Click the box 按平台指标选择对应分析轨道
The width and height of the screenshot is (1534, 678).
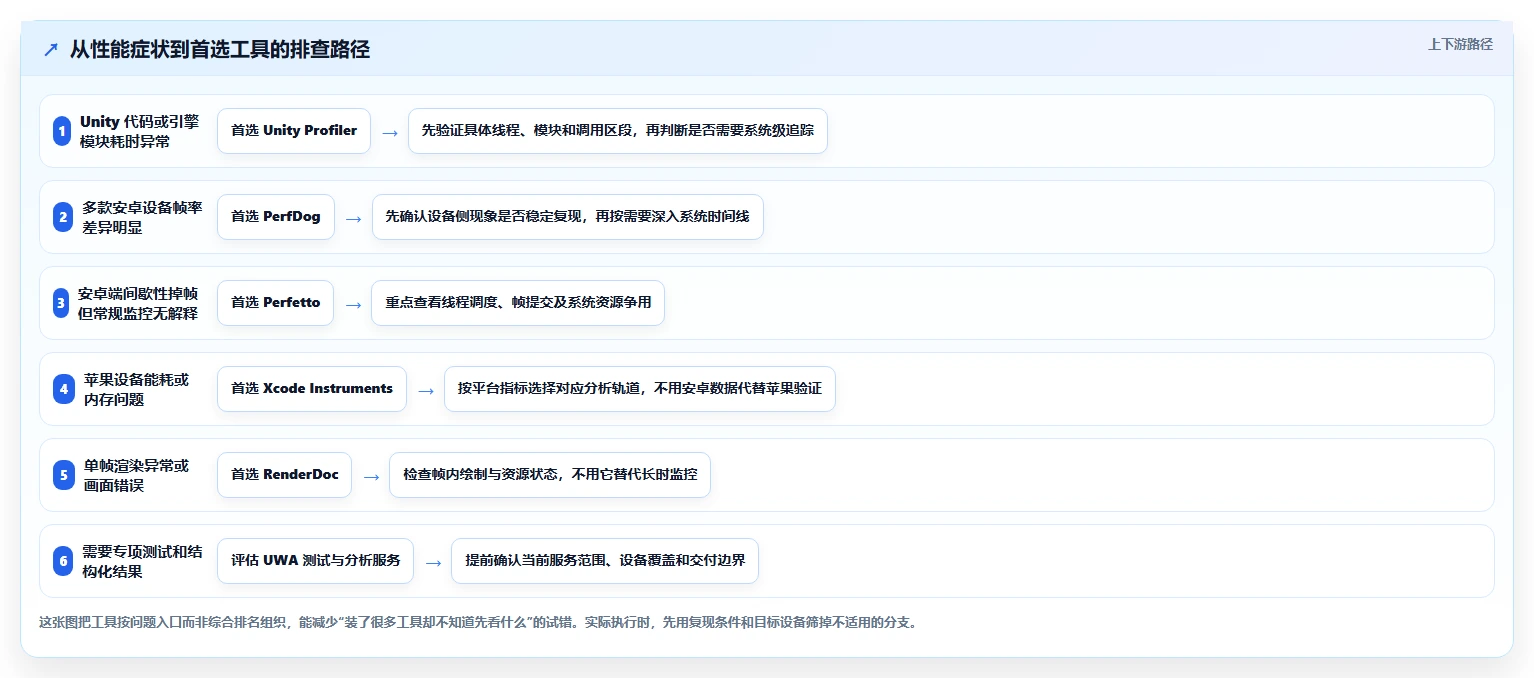coord(640,389)
